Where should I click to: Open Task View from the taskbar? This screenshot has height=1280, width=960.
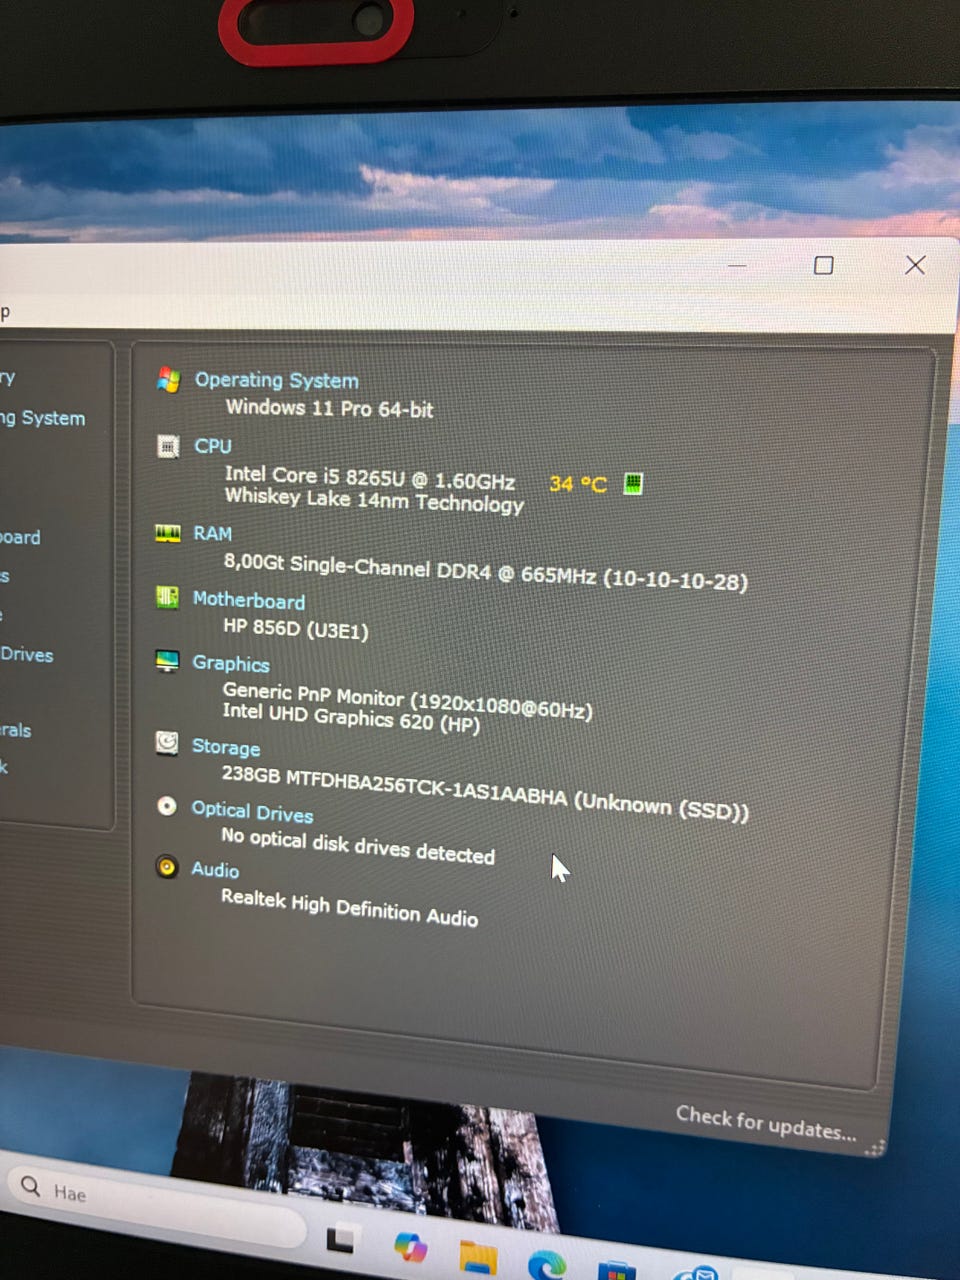tap(340, 1239)
